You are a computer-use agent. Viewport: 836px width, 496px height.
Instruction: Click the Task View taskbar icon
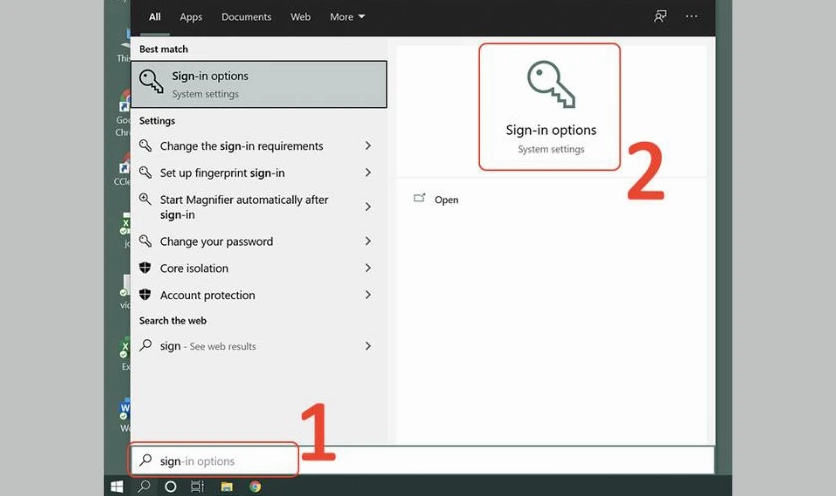click(198, 487)
